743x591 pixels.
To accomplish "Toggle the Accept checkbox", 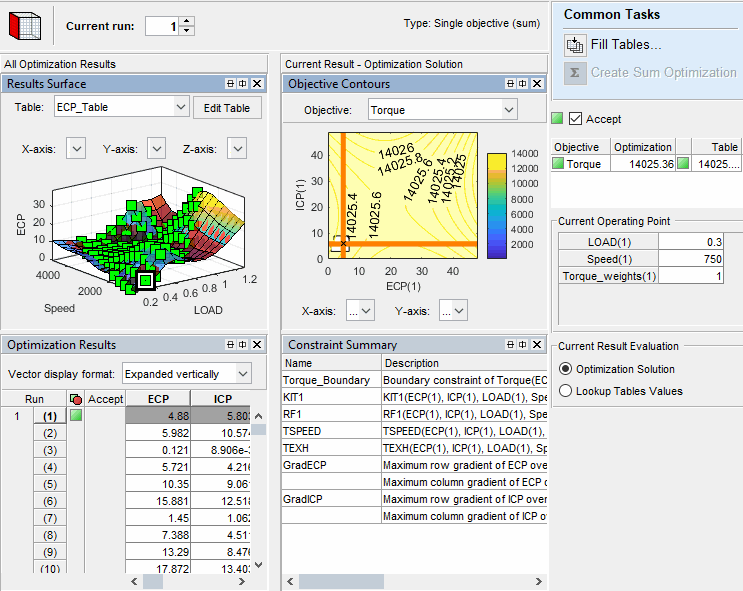I will click(575, 118).
